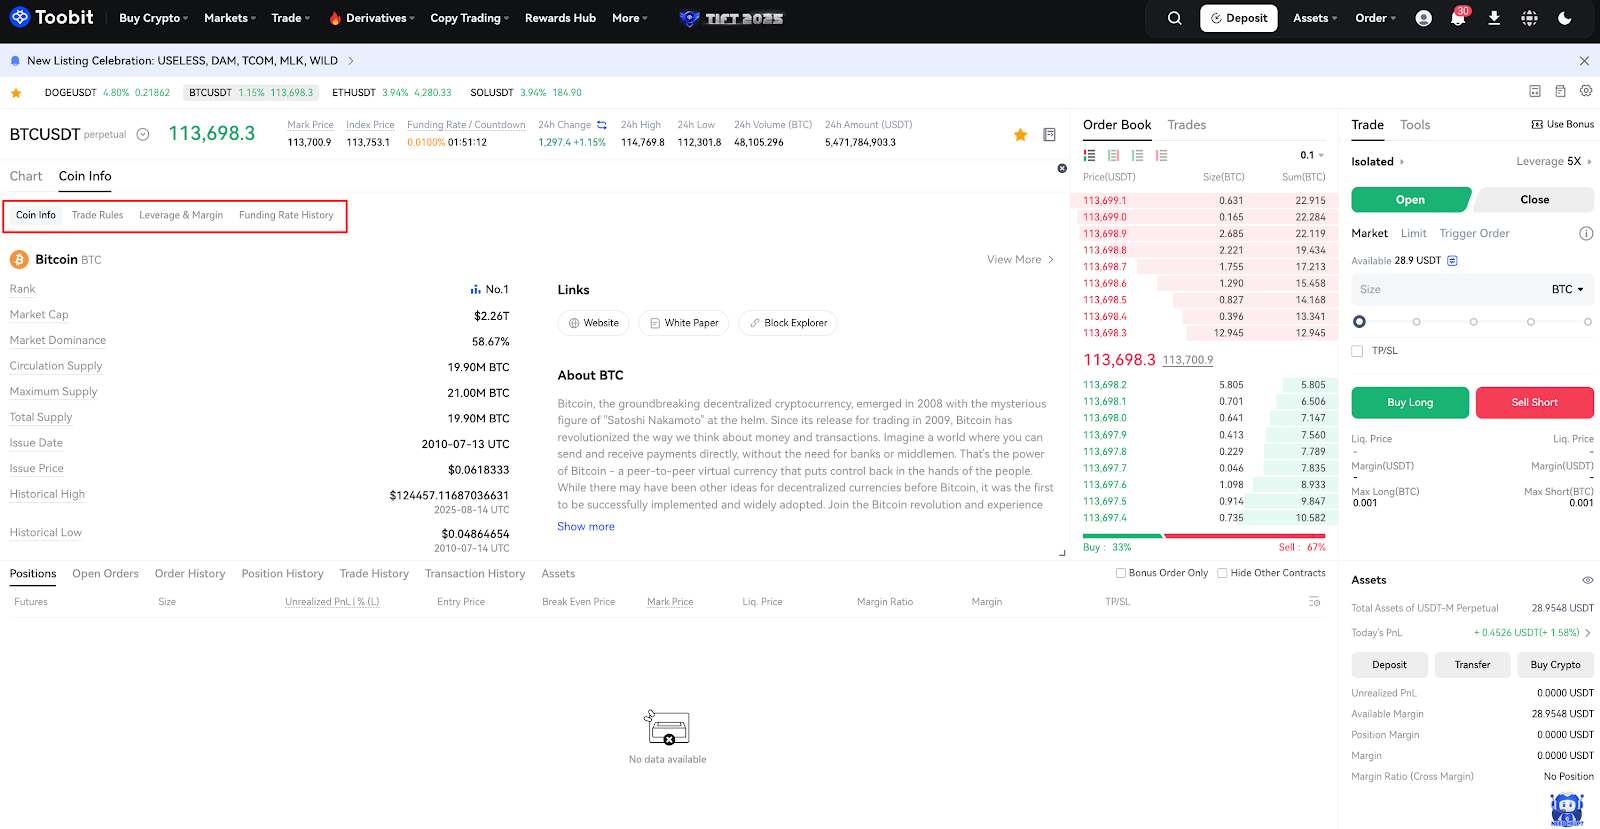Open the trading guide document icon
The width and height of the screenshot is (1600, 829).
pyautogui.click(x=1560, y=91)
